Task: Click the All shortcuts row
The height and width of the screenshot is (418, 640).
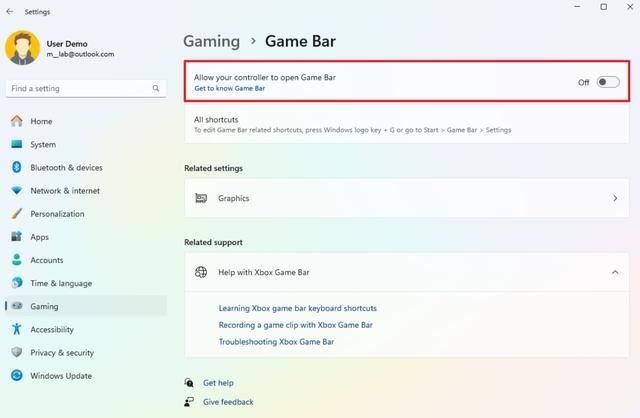Action: pyautogui.click(x=407, y=125)
